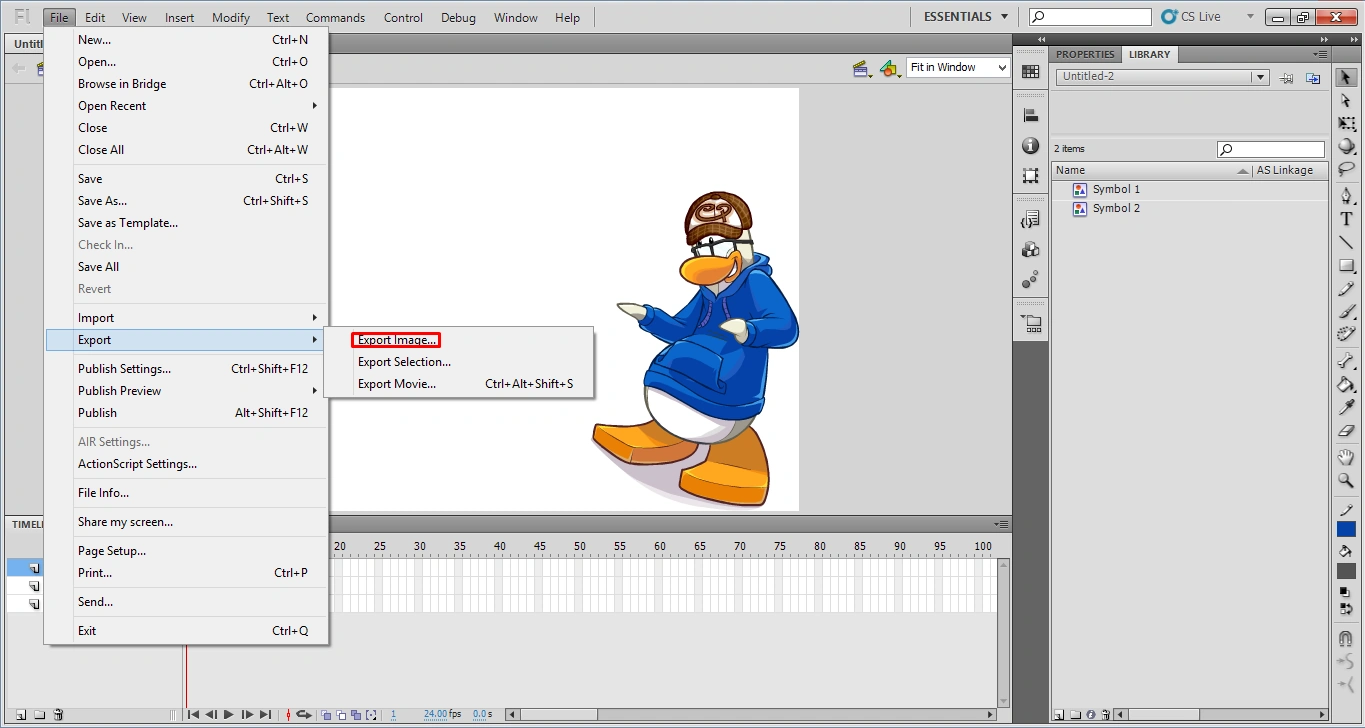
Task: Select the Eyedropper tool
Action: pos(1346,407)
